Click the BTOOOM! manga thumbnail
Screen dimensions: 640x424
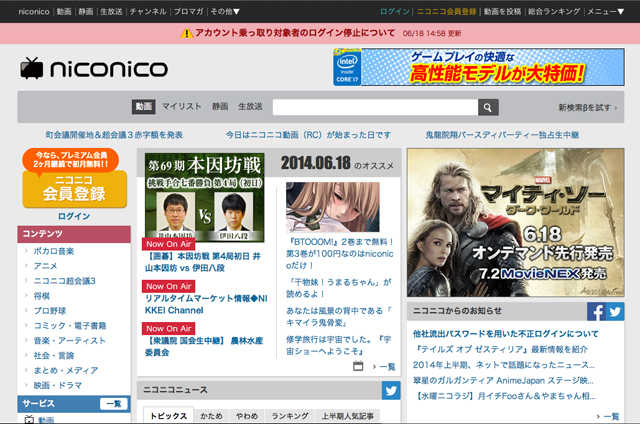pyautogui.click(x=333, y=207)
